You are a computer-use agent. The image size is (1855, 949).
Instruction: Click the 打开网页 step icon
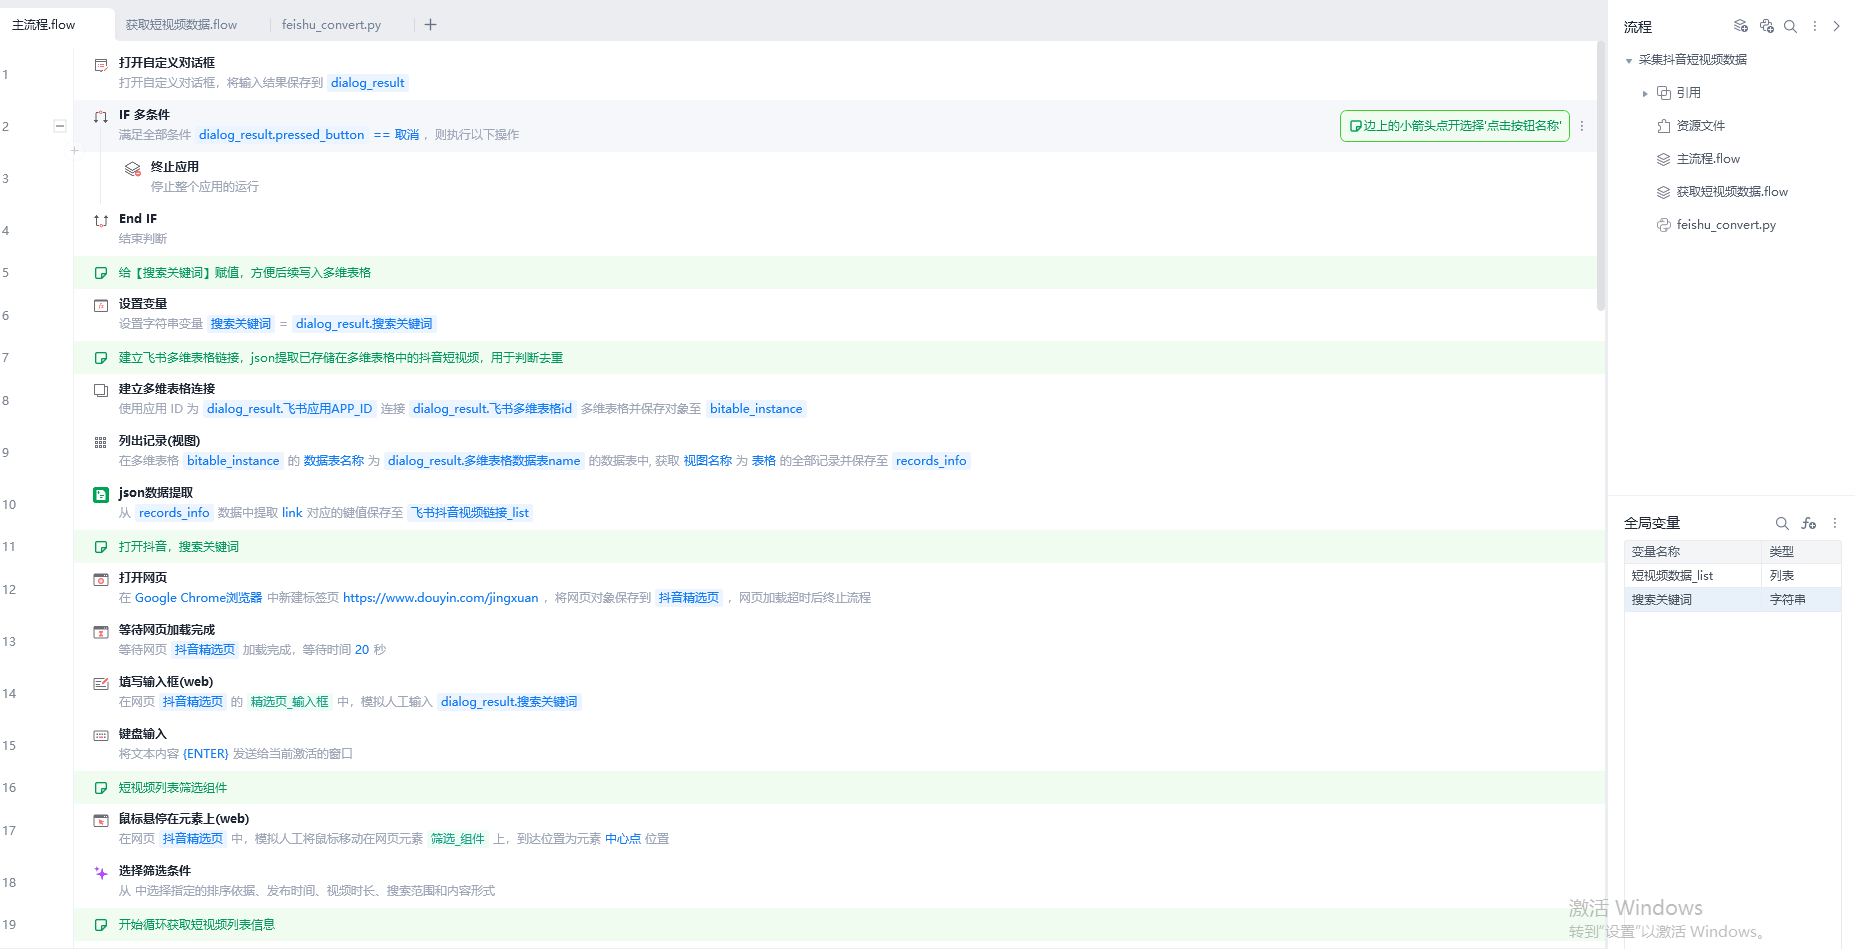click(101, 580)
